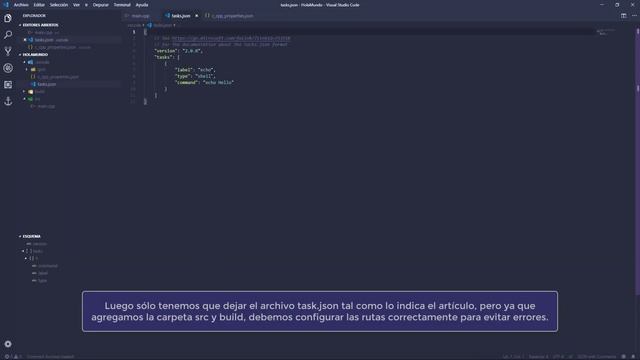640x360 pixels.
Task: Collapse the .vscode folder in explorer
Action: click(x=25, y=62)
